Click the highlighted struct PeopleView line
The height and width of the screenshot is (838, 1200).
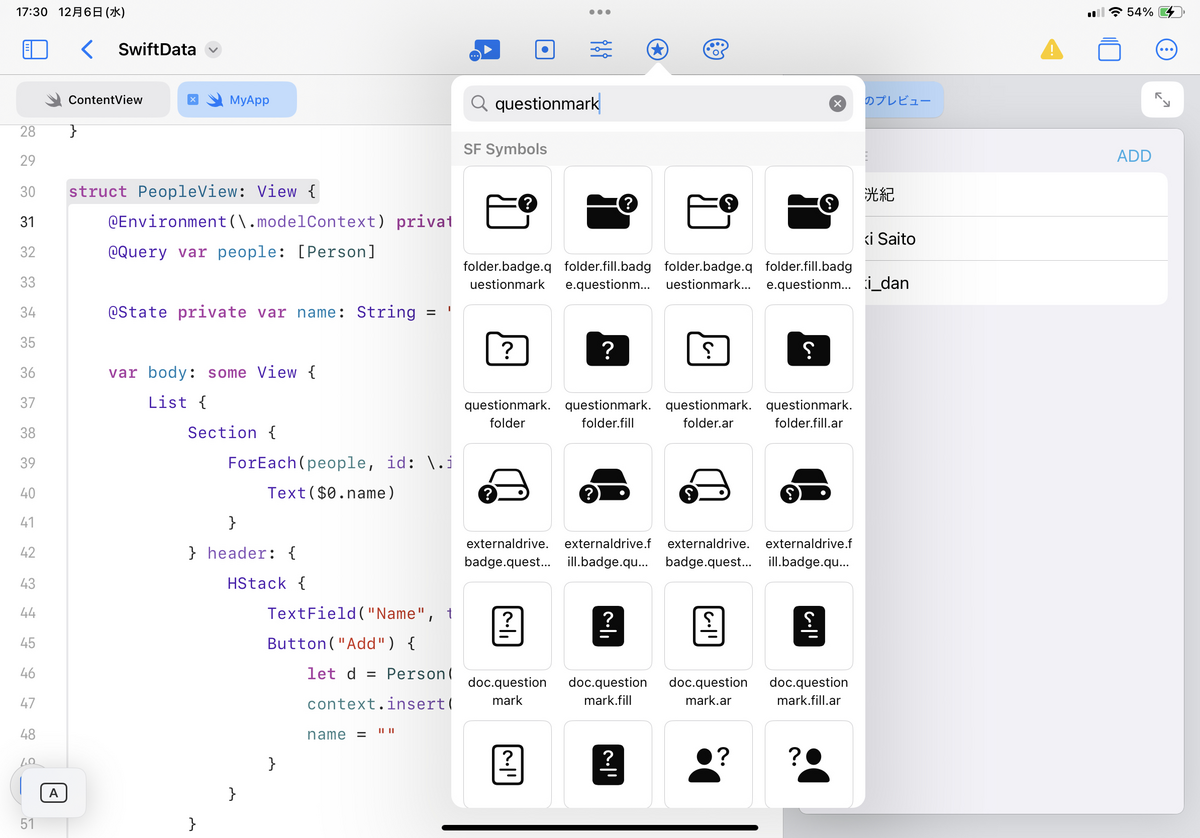point(193,191)
